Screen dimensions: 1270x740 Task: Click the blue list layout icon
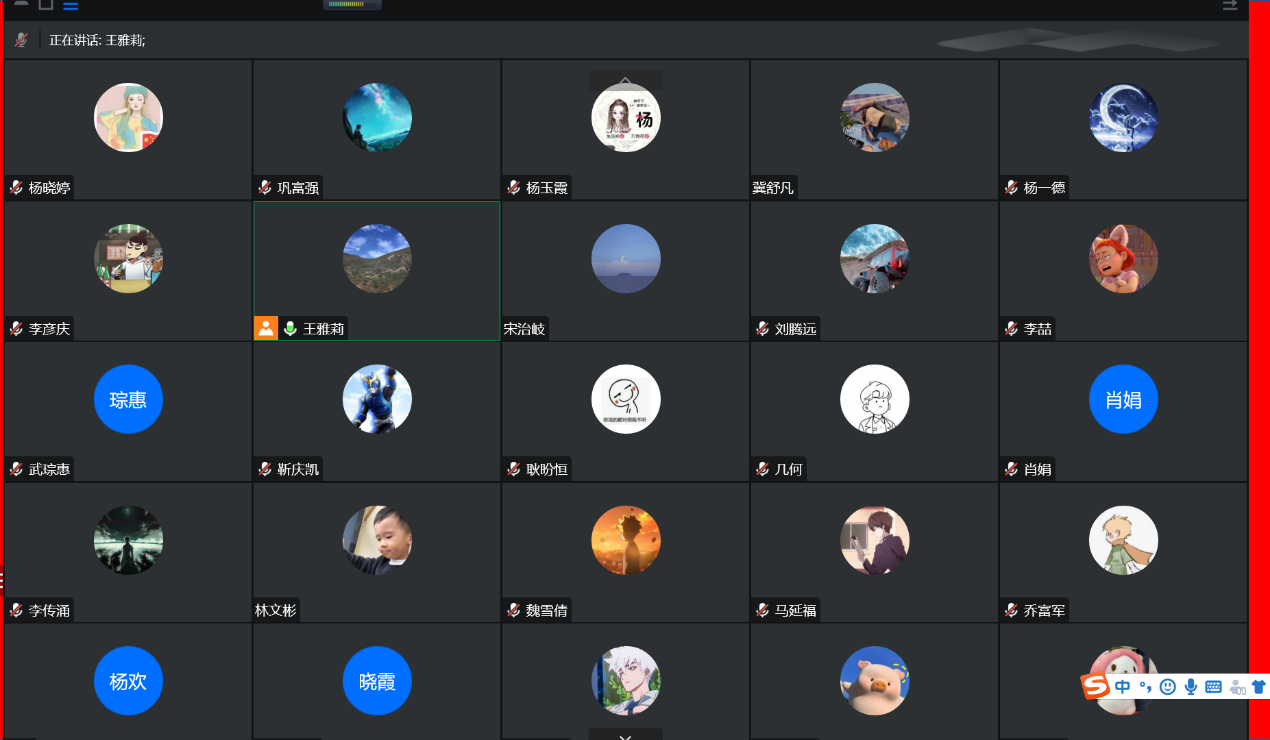click(x=70, y=6)
